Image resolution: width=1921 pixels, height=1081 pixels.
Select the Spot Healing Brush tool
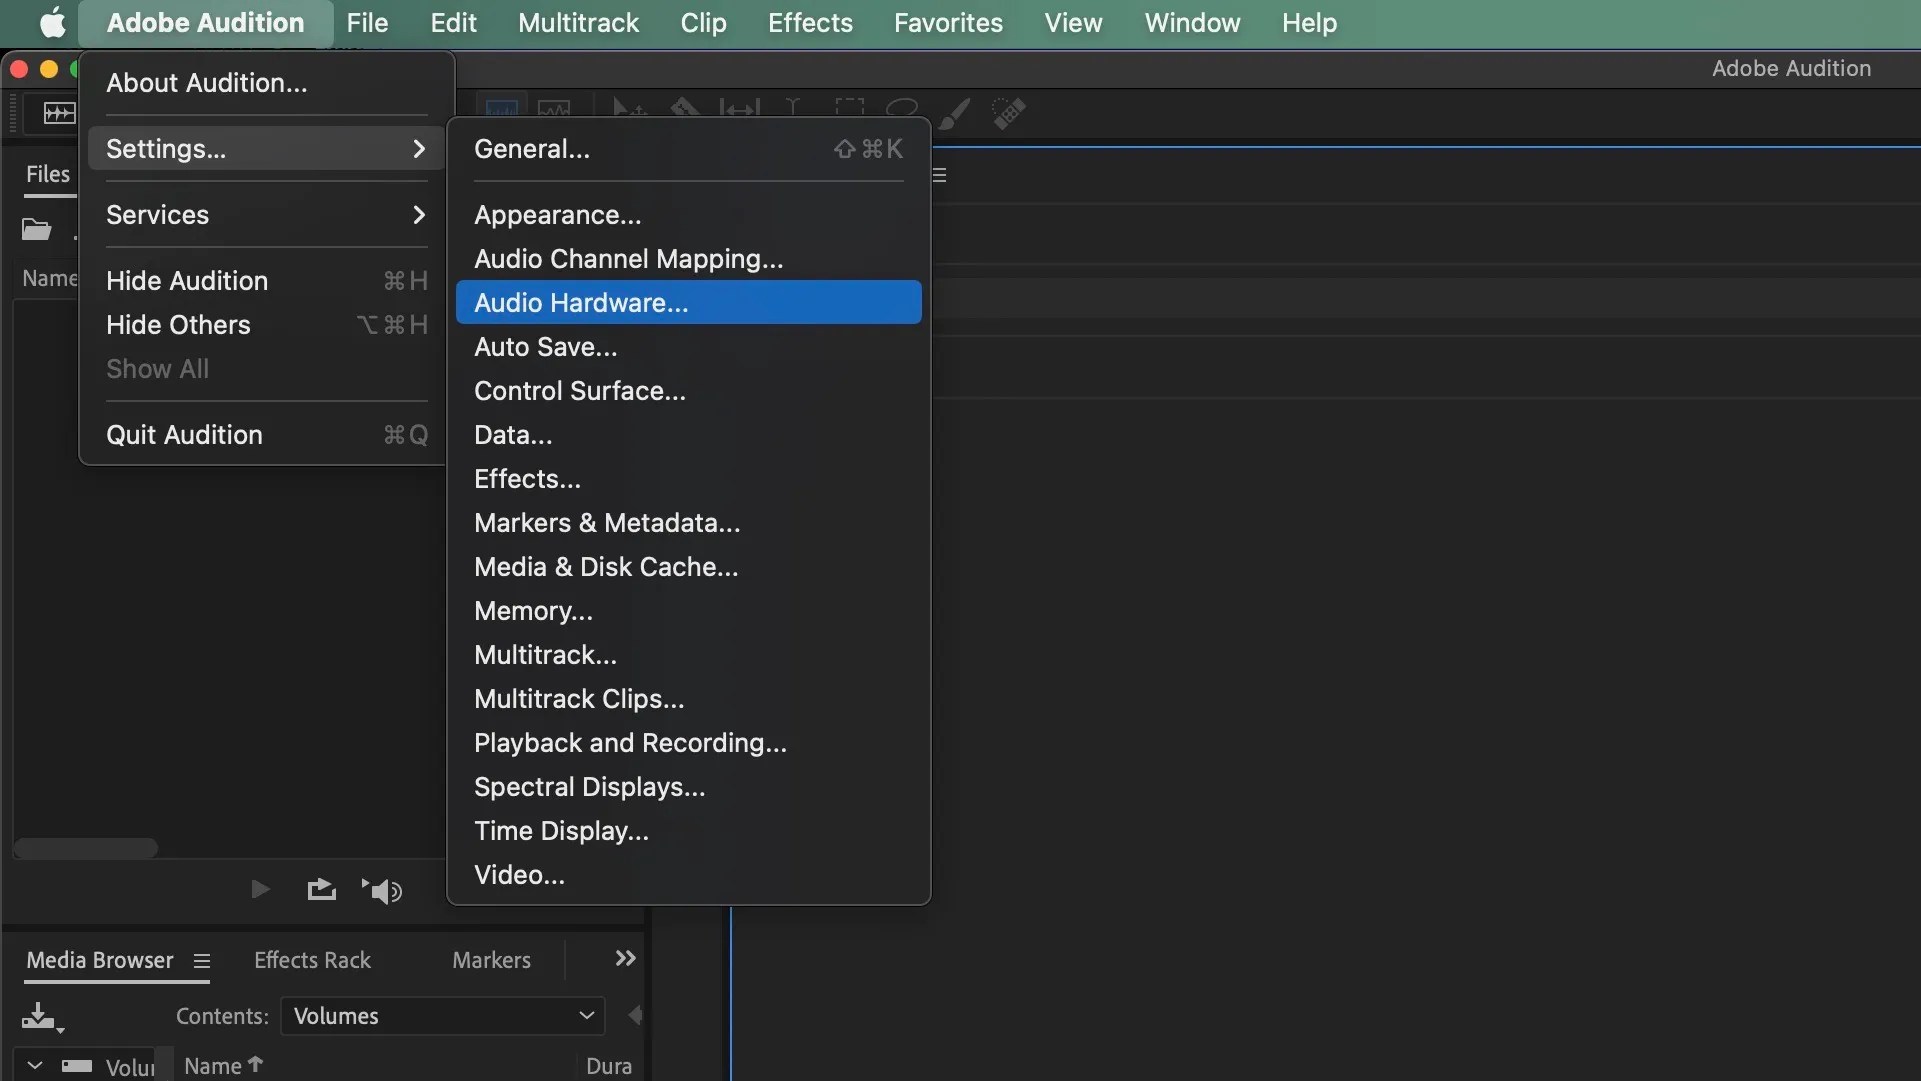1010,112
